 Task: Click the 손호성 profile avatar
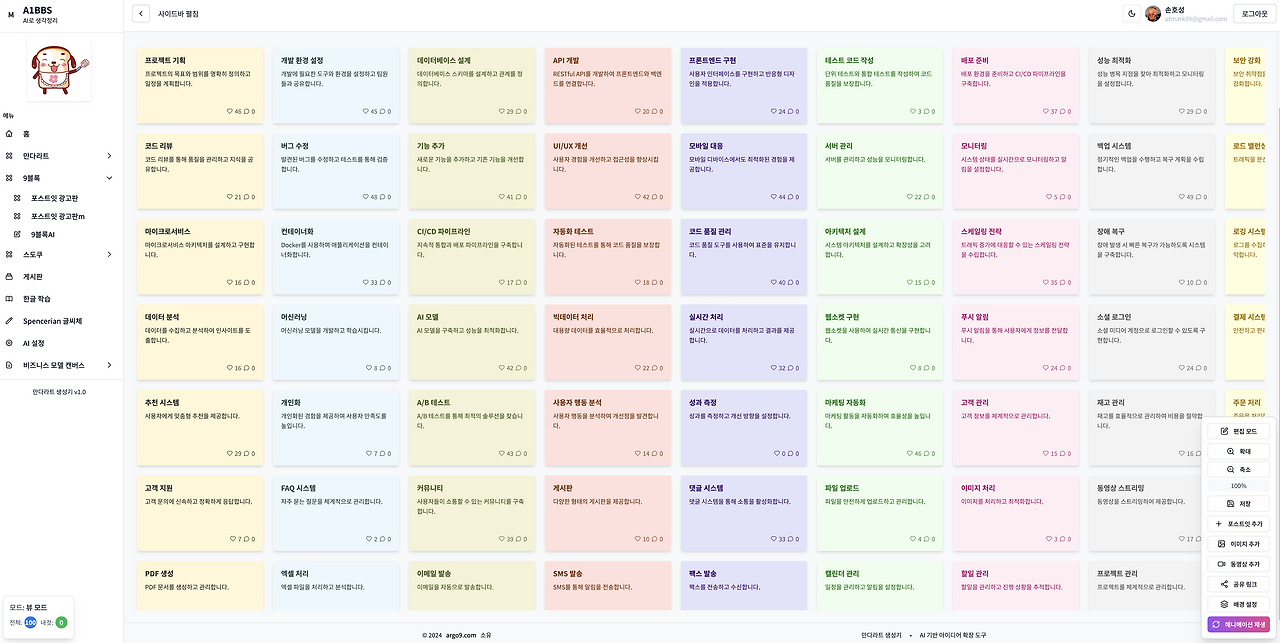coord(1152,14)
